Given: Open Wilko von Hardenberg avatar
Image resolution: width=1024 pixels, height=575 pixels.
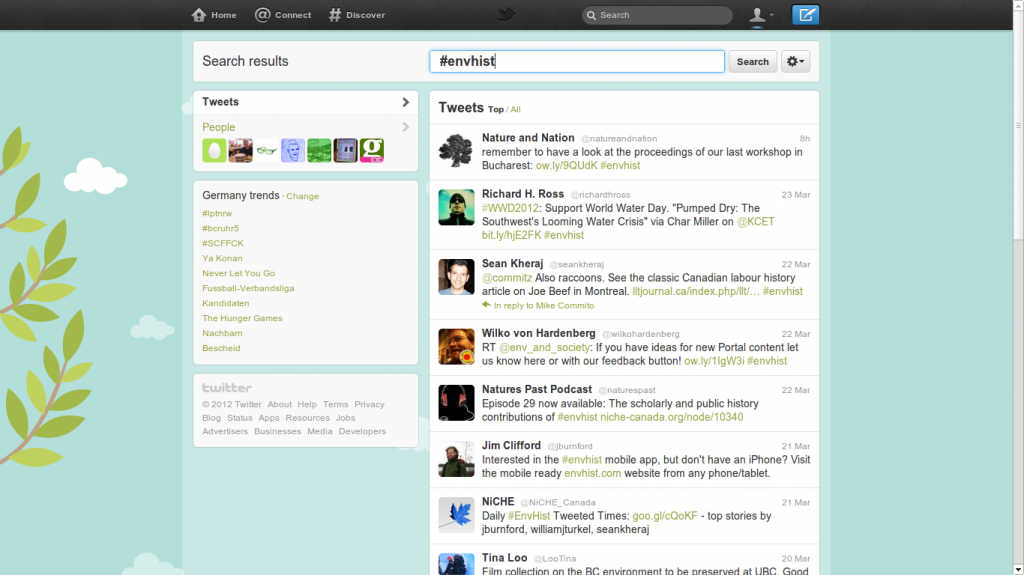Looking at the screenshot, I should coord(456,346).
